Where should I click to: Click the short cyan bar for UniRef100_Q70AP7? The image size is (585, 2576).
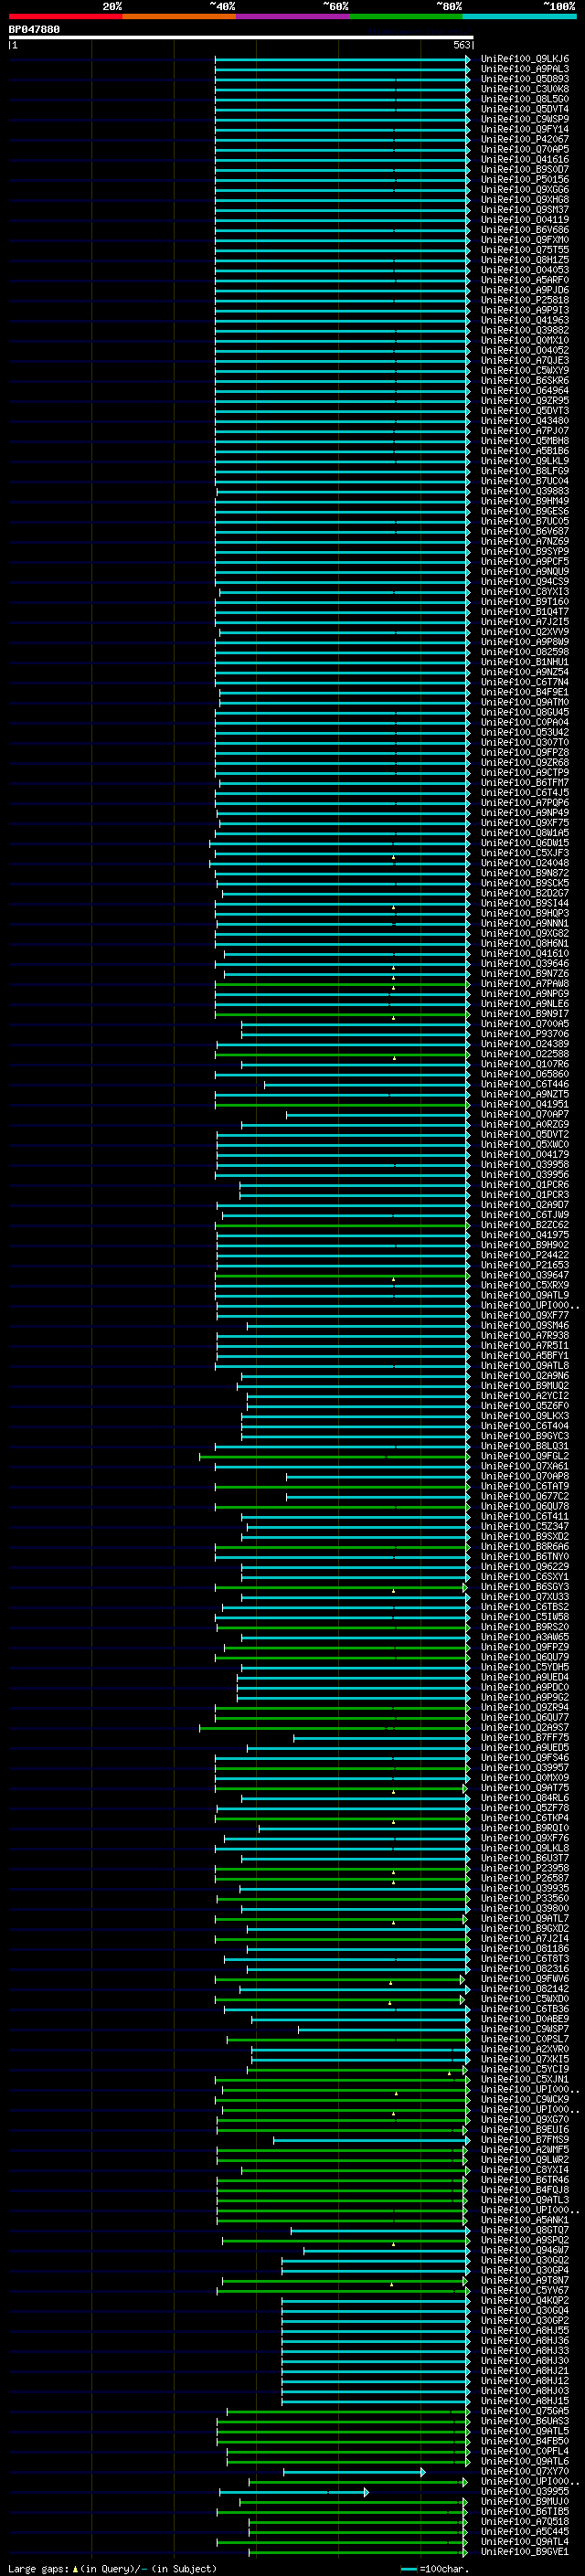378,1114
